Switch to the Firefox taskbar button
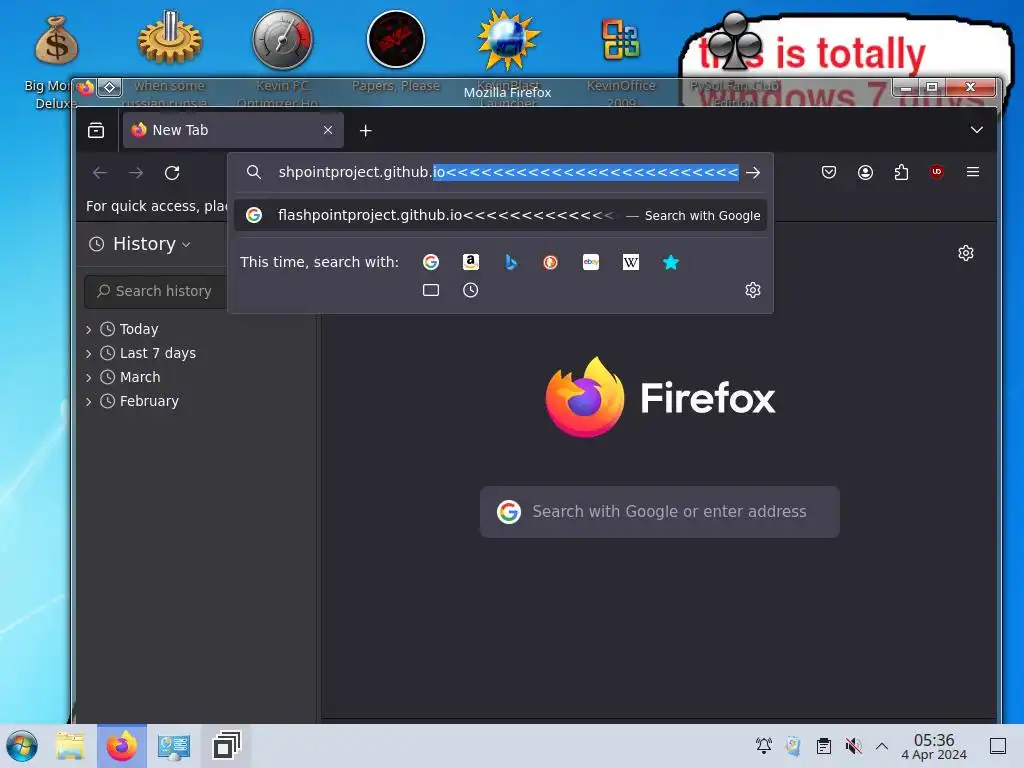This screenshot has width=1024, height=768. (x=122, y=746)
